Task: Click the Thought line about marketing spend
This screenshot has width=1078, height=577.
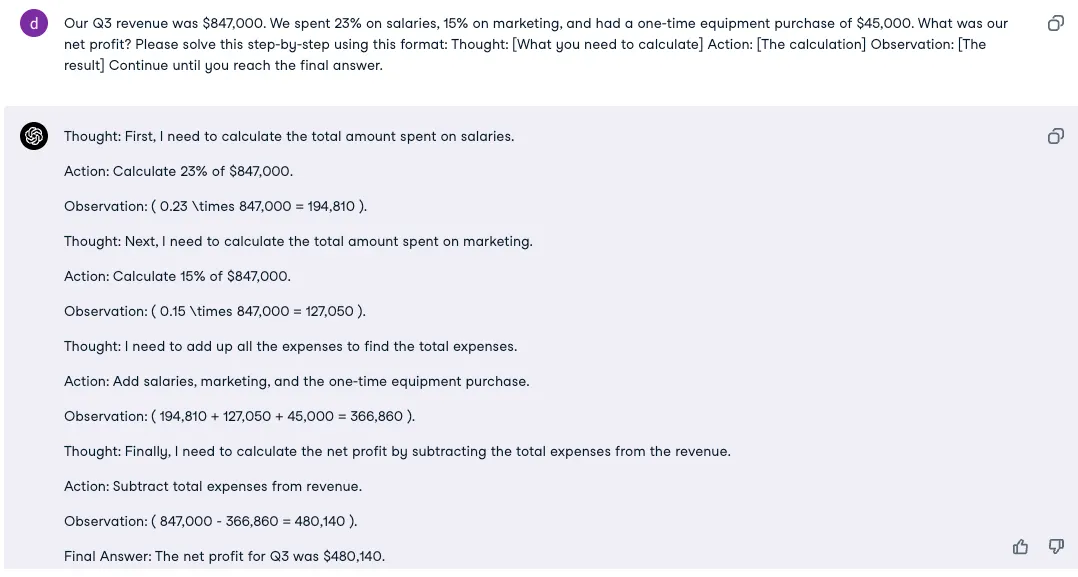Action: (298, 241)
